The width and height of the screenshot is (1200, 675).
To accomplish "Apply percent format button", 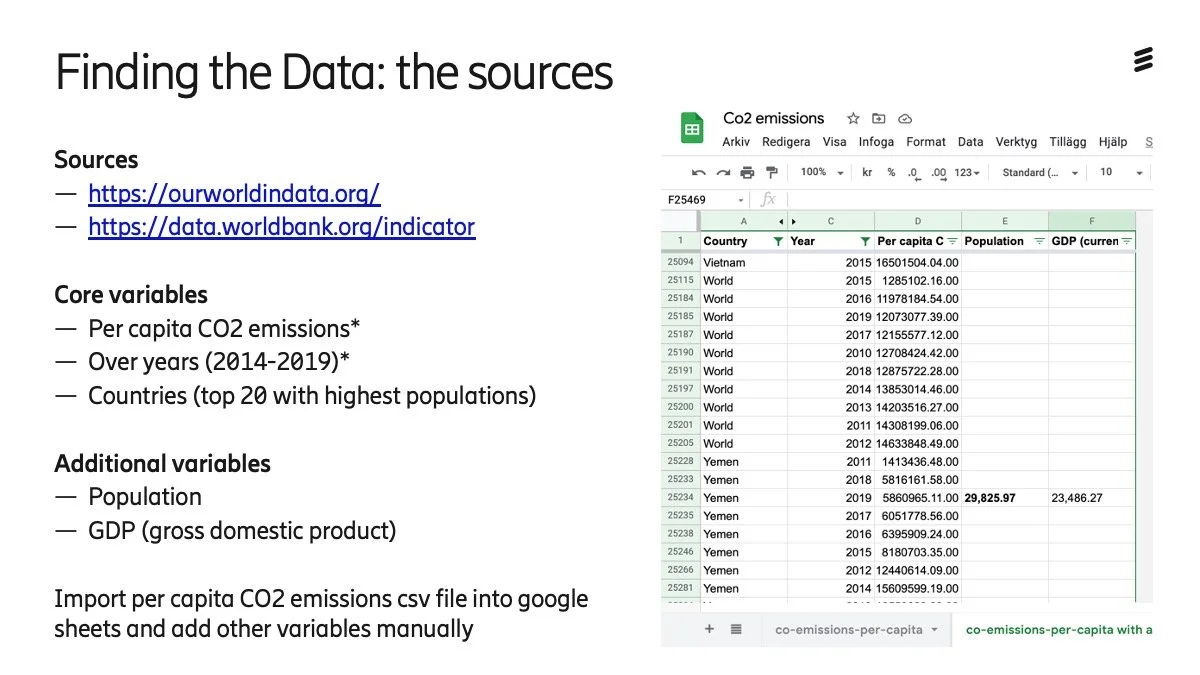I will pos(891,172).
